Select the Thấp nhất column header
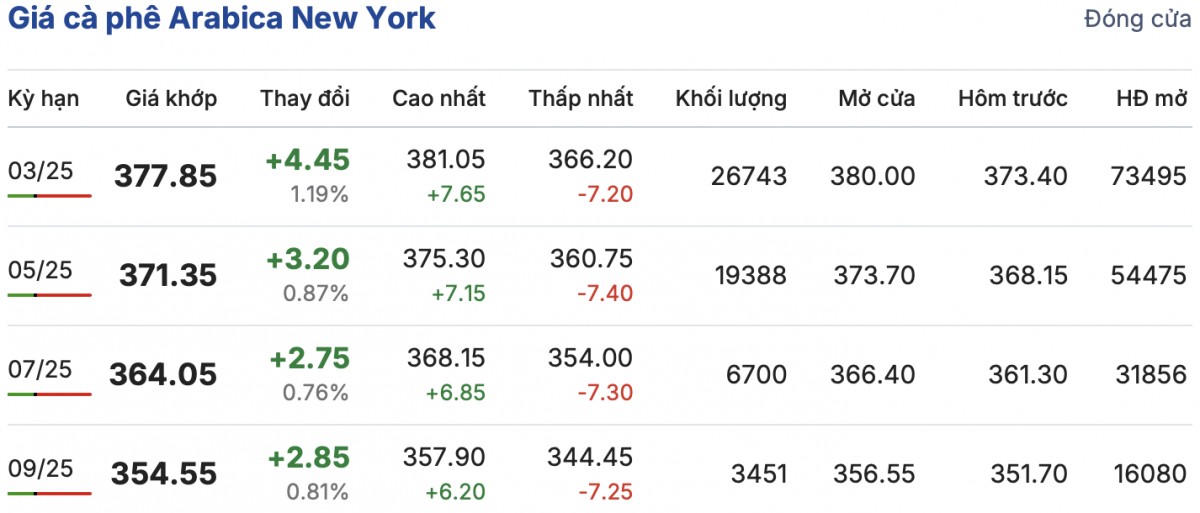 pos(581,98)
